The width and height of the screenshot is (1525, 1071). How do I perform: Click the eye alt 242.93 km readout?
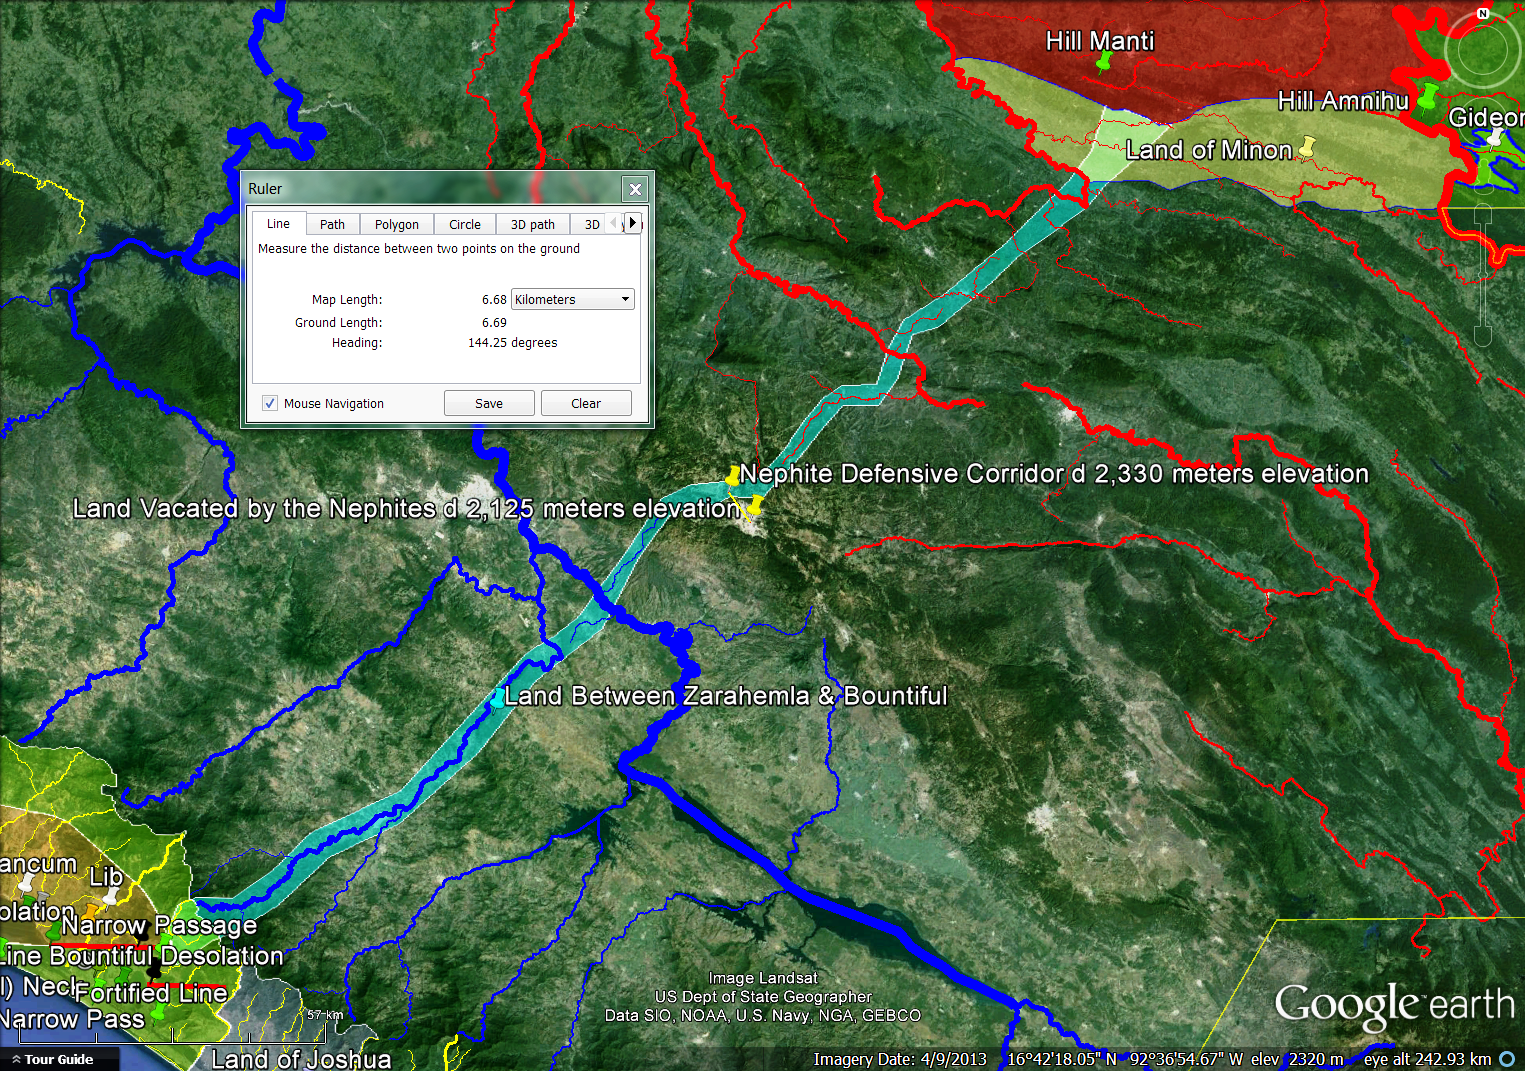pyautogui.click(x=1428, y=1059)
